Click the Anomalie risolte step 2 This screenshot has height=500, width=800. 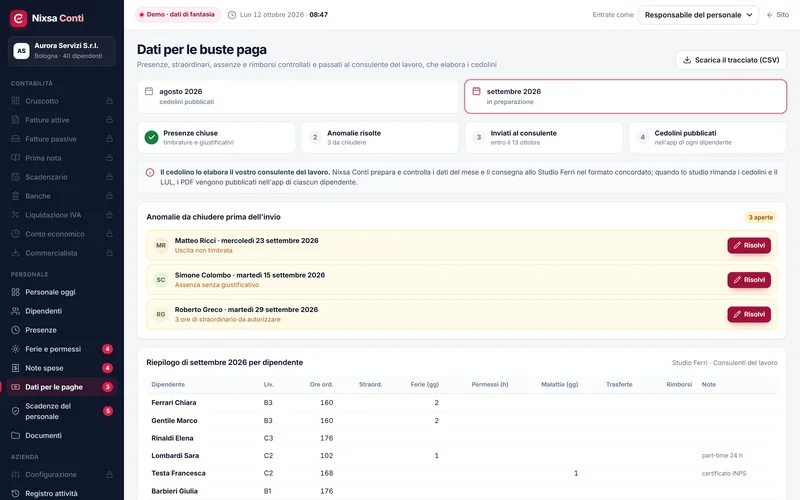click(380, 137)
